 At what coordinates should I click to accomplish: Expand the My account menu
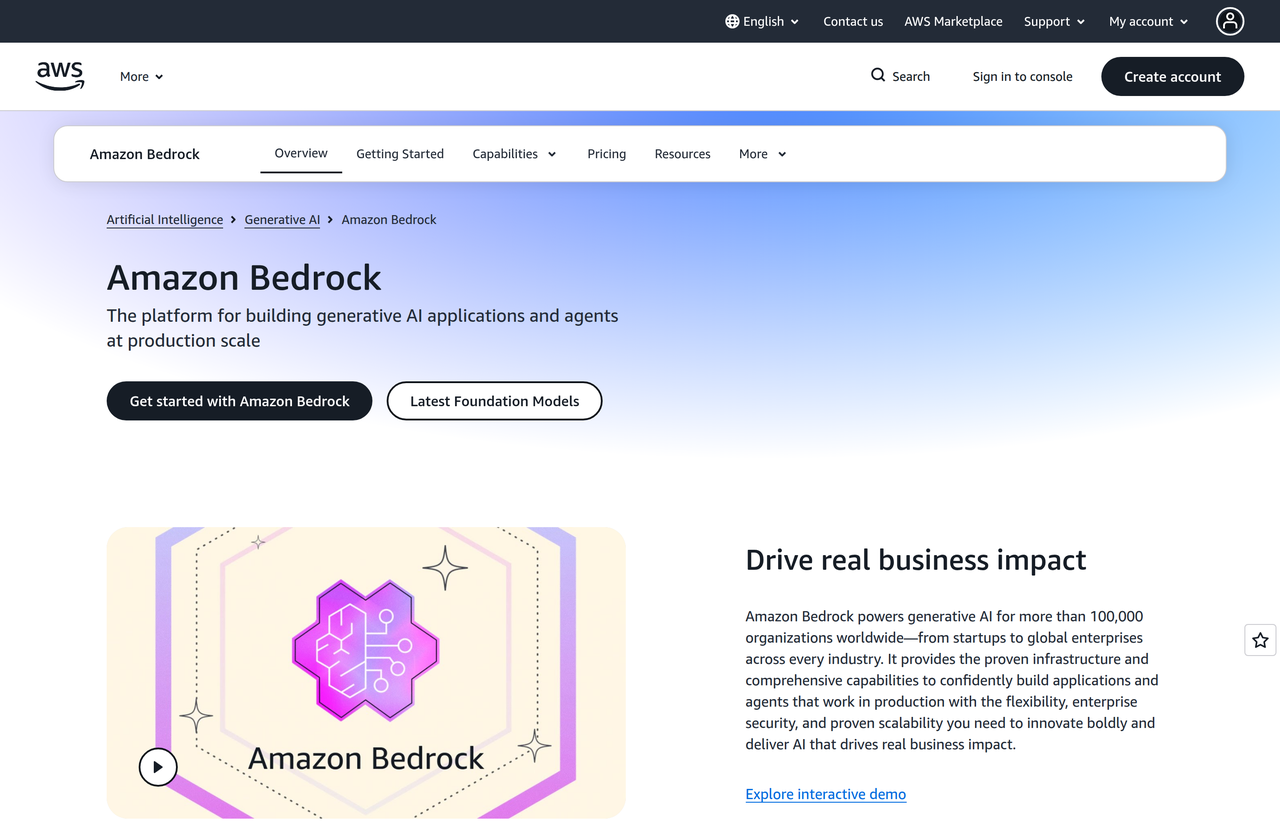(x=1148, y=21)
